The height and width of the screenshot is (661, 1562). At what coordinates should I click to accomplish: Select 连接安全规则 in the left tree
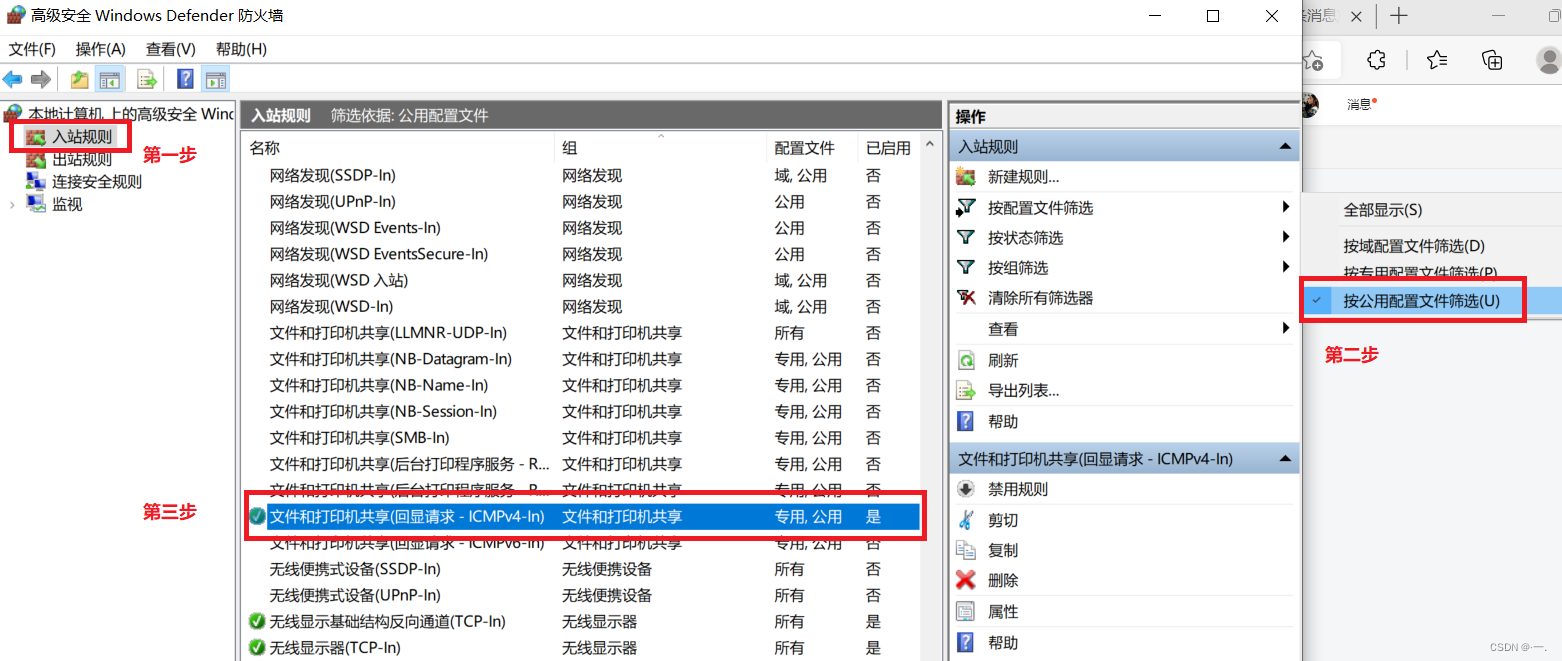(97, 182)
